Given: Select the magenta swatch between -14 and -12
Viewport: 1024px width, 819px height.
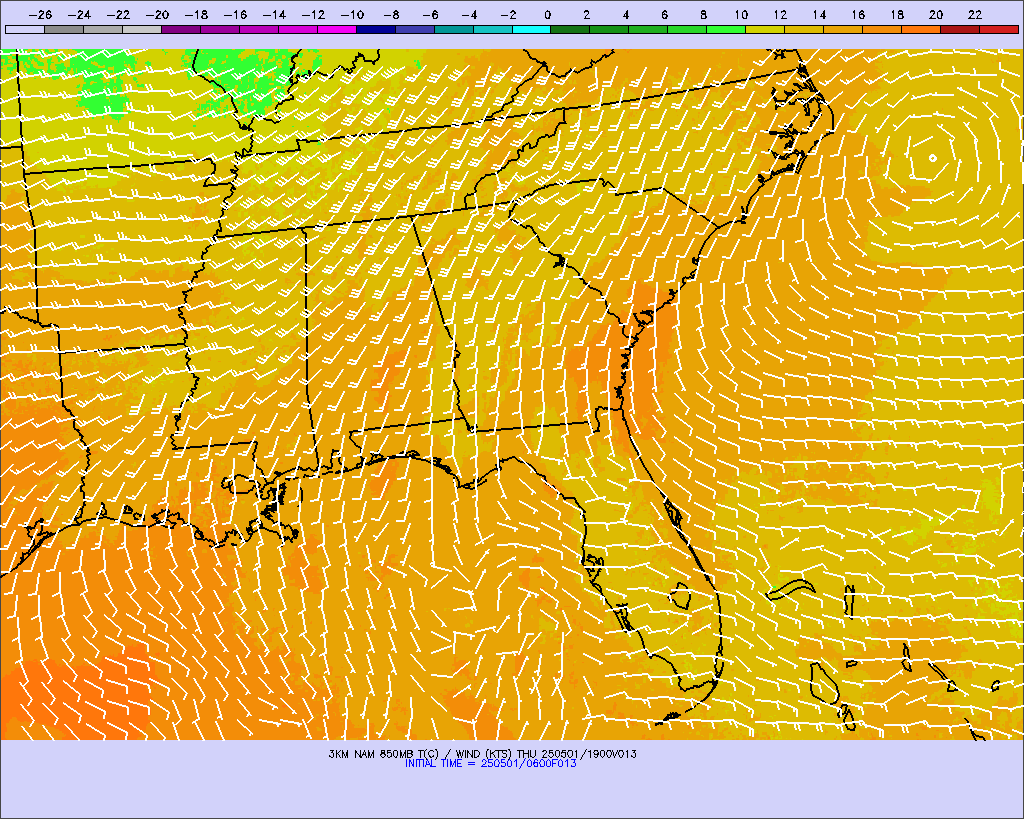Looking at the screenshot, I should pyautogui.click(x=298, y=29).
